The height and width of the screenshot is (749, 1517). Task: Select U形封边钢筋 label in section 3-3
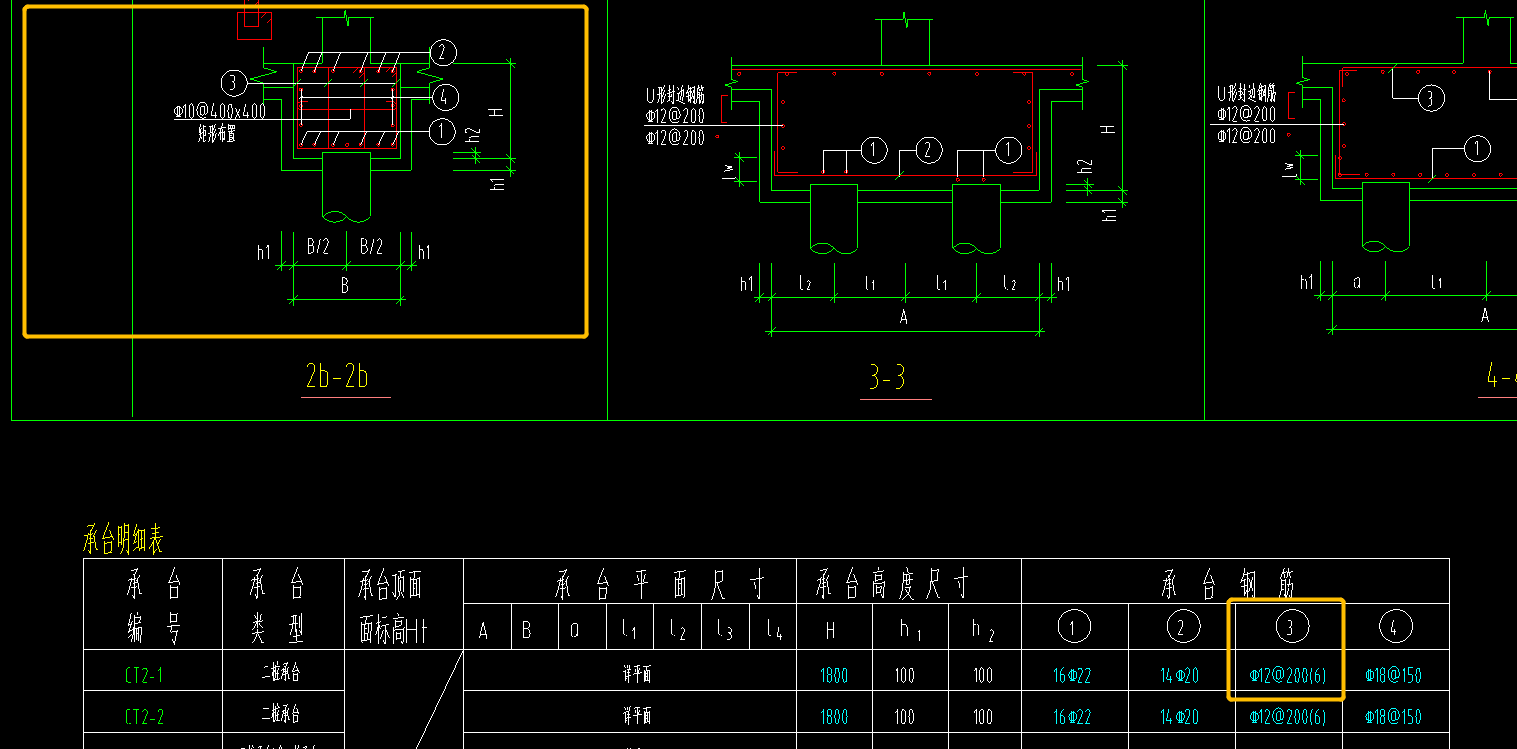pyautogui.click(x=676, y=96)
